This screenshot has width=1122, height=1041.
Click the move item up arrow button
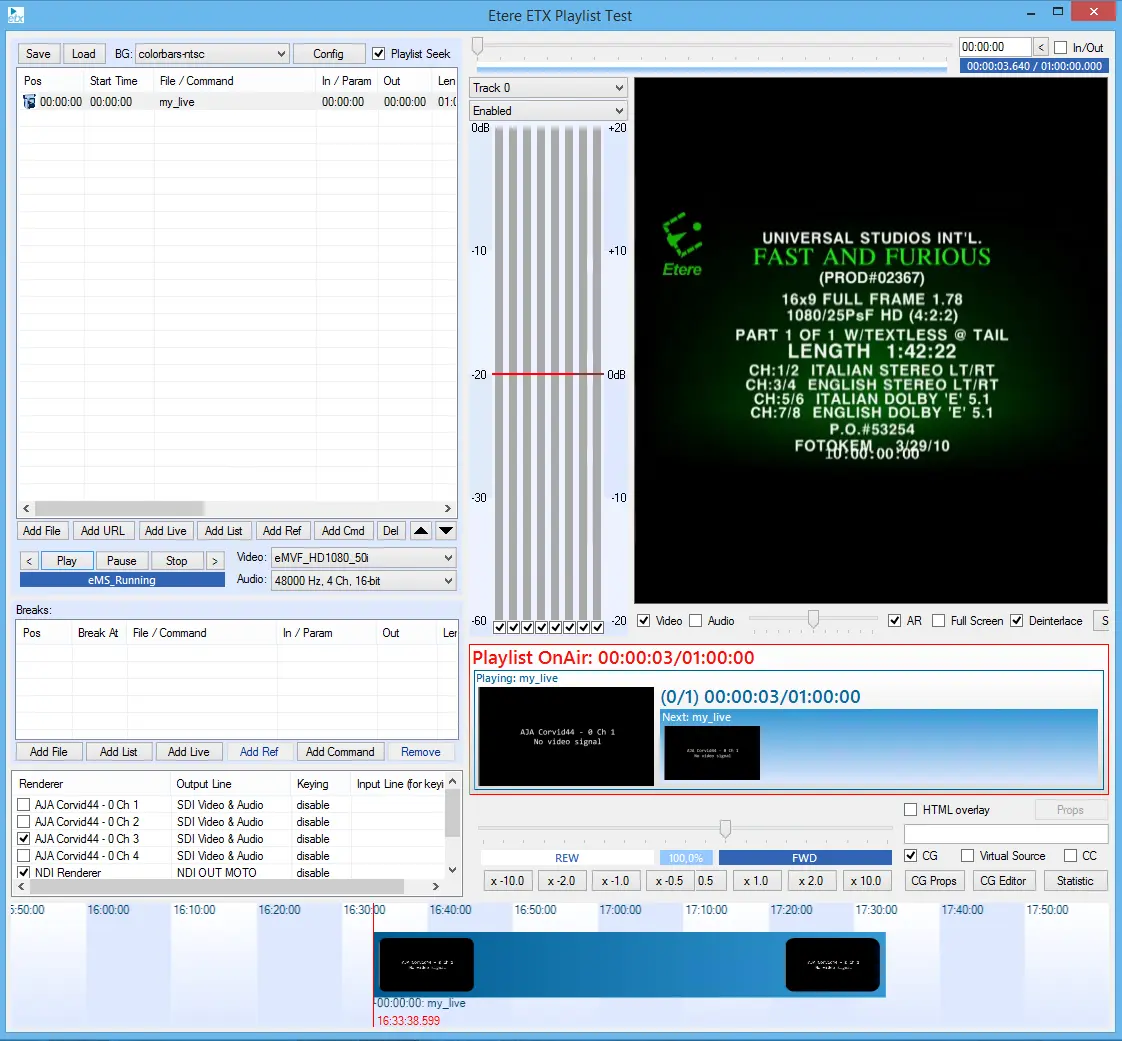click(x=422, y=531)
